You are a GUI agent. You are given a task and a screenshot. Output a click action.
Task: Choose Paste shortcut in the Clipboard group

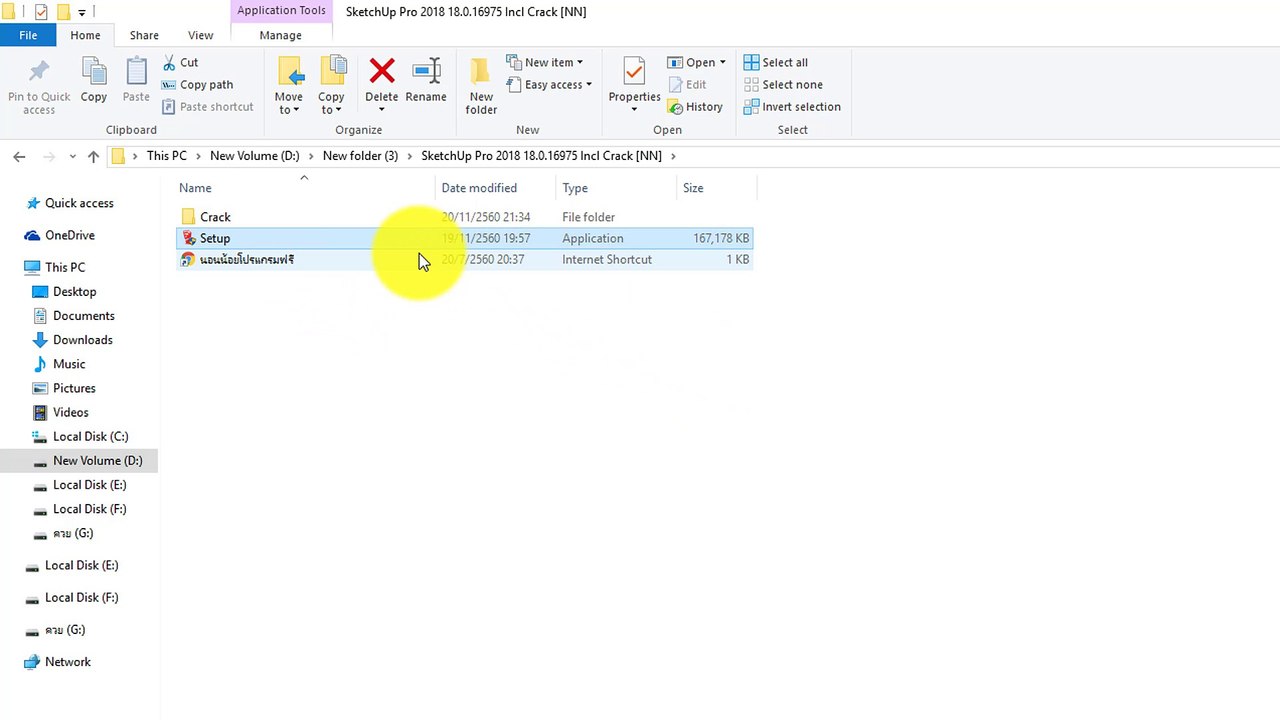(x=208, y=107)
